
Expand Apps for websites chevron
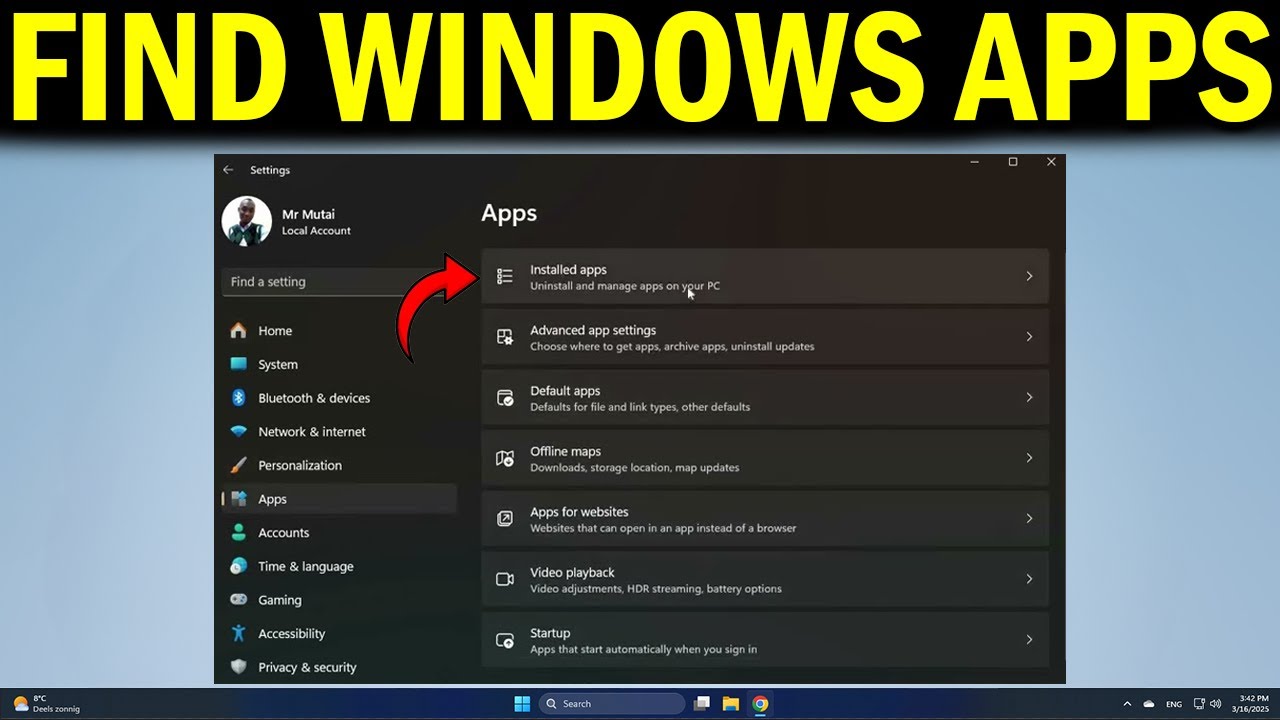1029,518
